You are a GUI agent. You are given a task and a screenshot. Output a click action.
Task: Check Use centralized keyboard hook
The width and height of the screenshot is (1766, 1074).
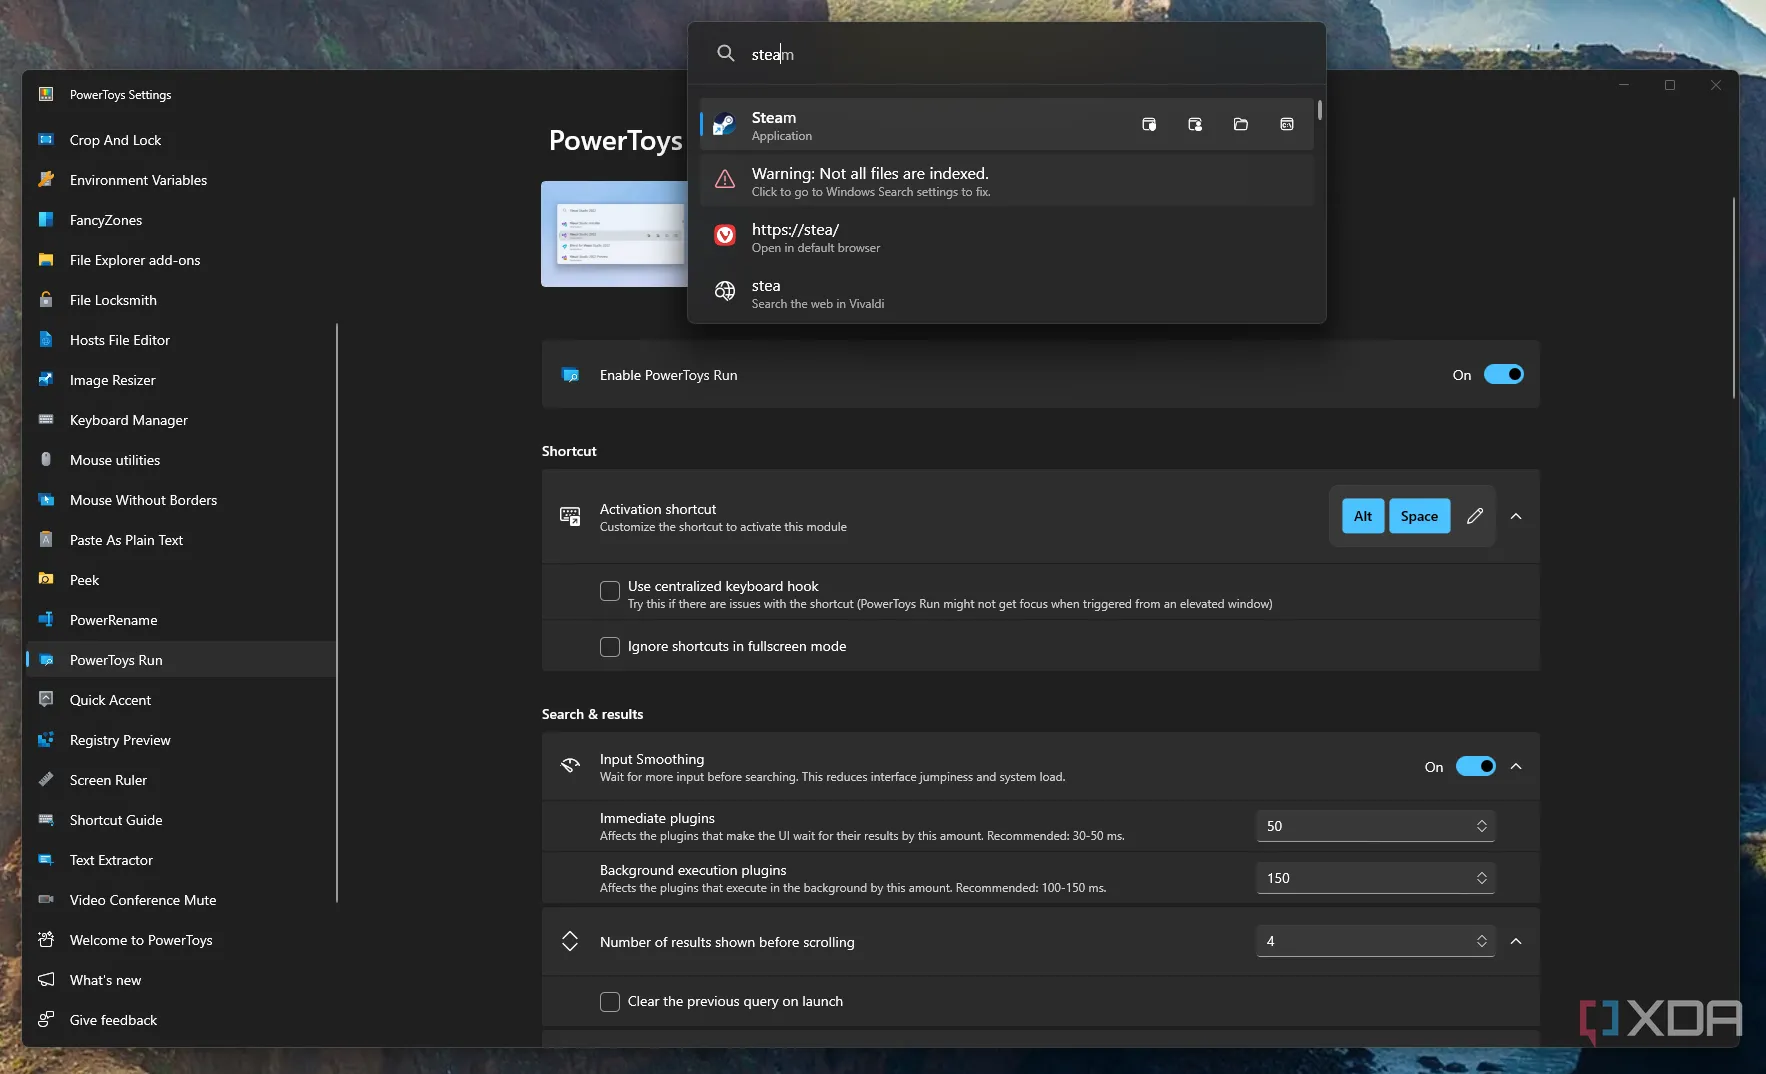click(609, 591)
